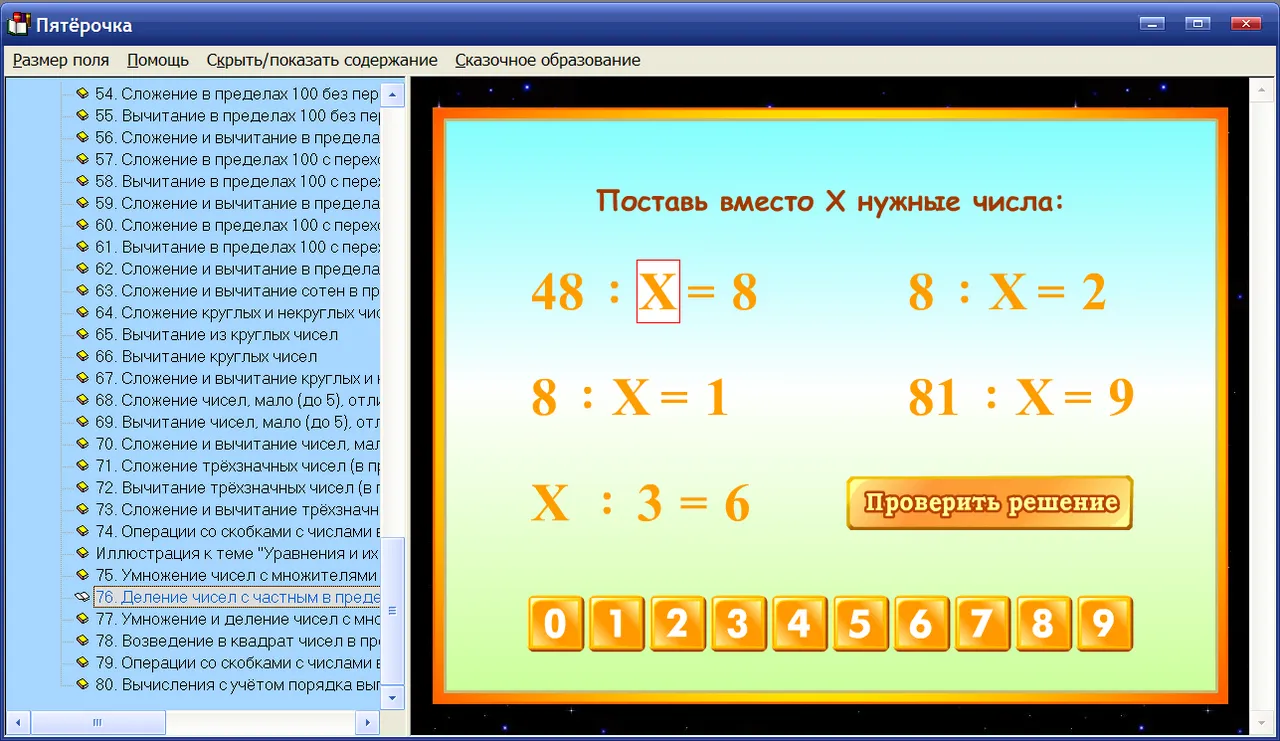Open lesson 67 Сложение и вычитание круглых
Image resolution: width=1280 pixels, height=741 pixels.
237,378
